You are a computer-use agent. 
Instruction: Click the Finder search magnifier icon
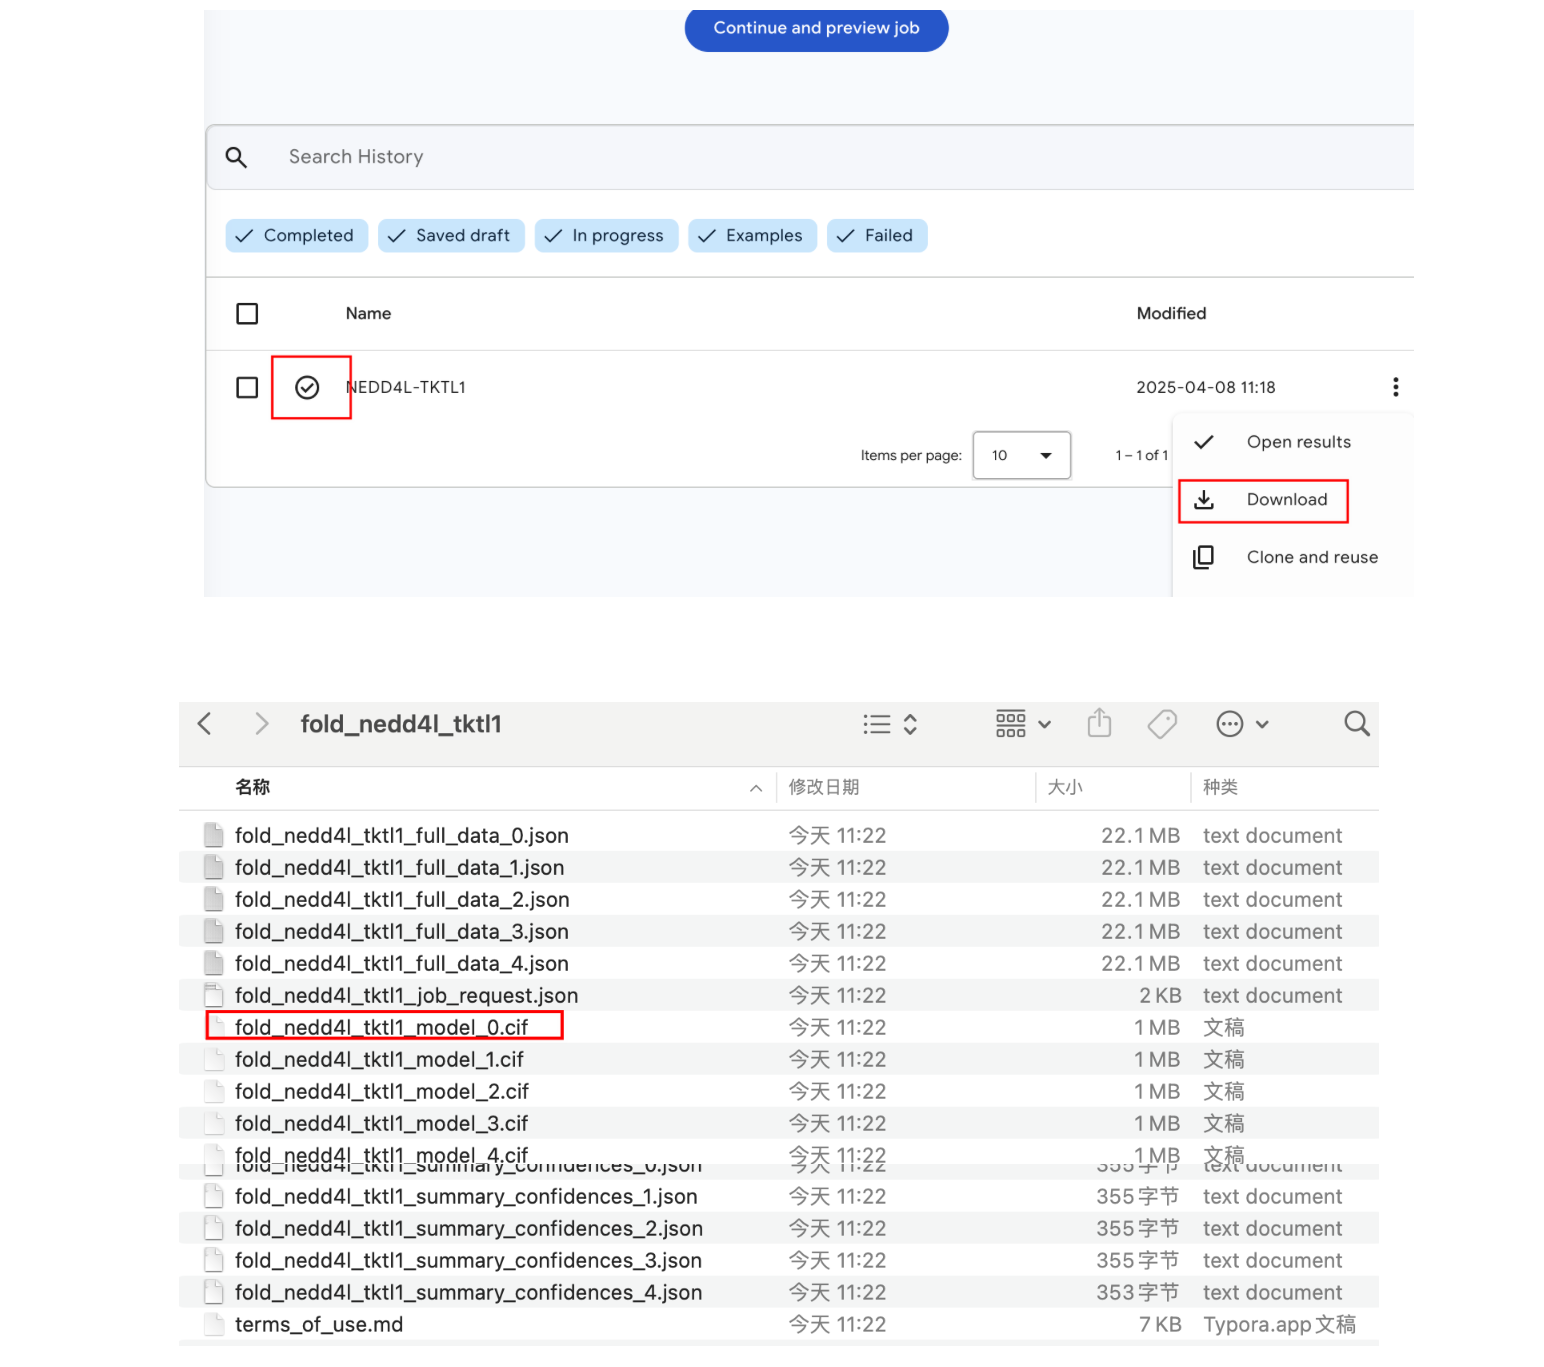point(1357,723)
